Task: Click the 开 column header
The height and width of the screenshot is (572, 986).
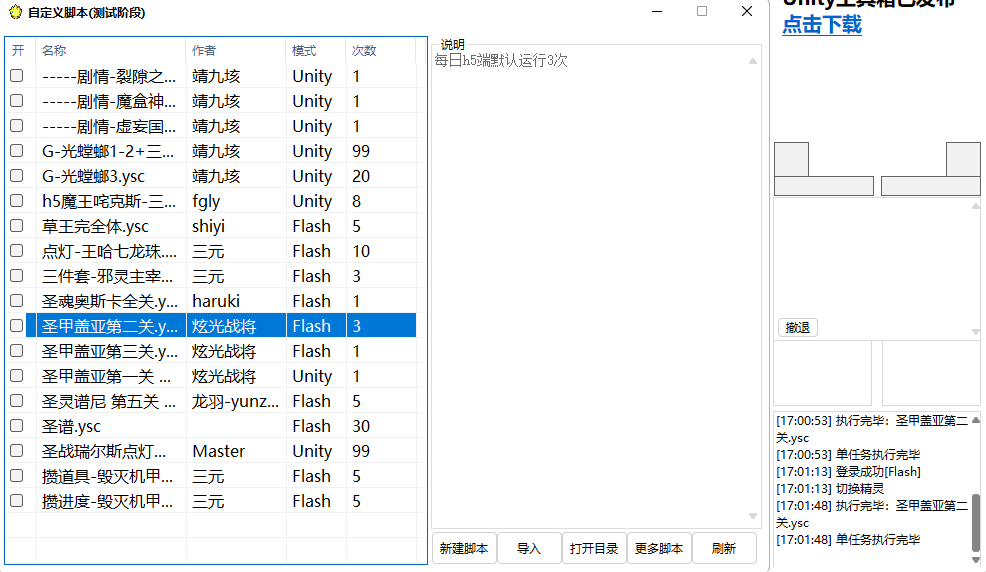Action: [x=21, y=50]
